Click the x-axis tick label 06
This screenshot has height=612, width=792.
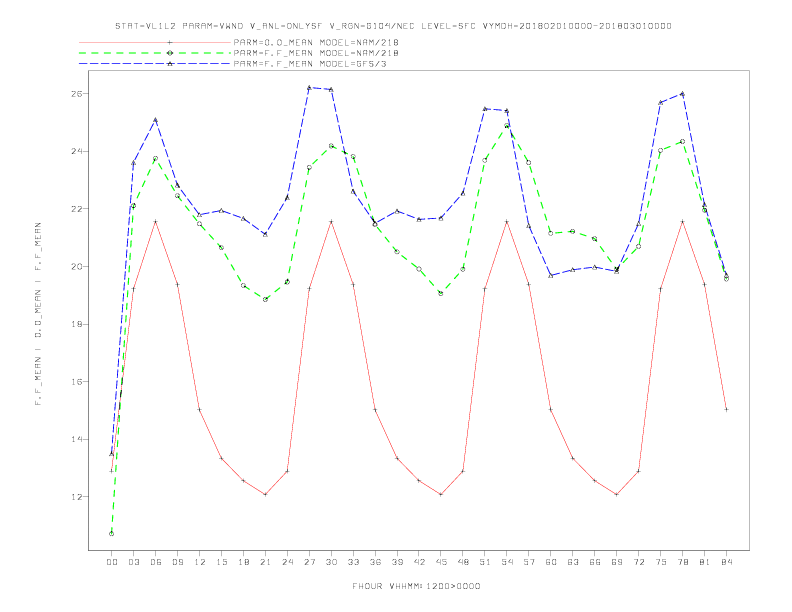(156, 562)
